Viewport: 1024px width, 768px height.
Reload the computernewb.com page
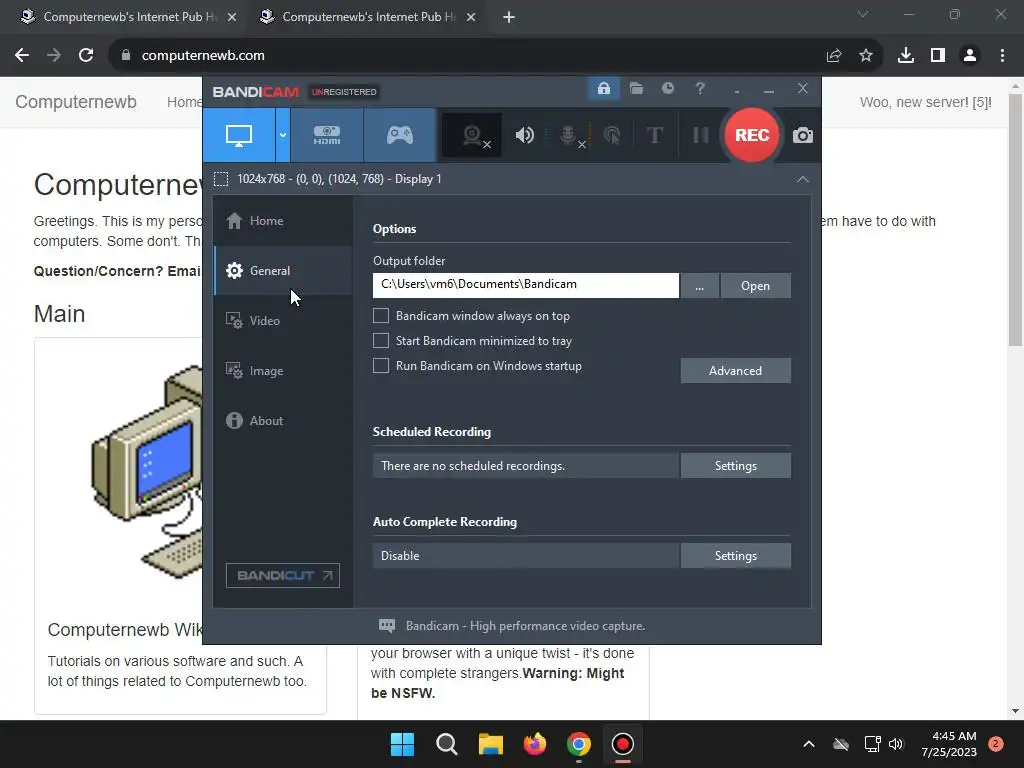coord(86,56)
